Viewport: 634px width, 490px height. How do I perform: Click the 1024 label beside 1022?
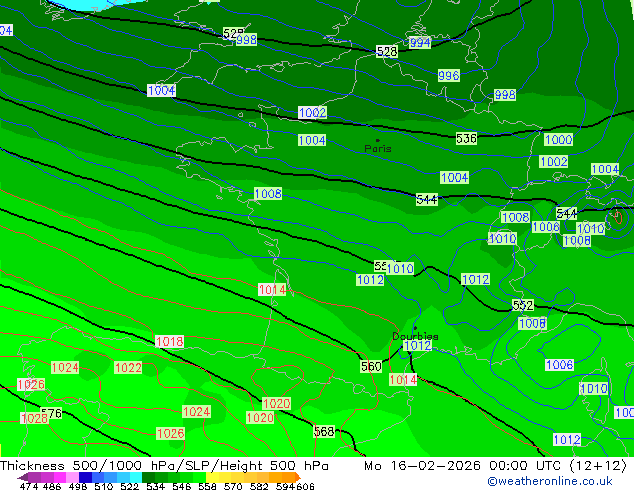click(65, 368)
